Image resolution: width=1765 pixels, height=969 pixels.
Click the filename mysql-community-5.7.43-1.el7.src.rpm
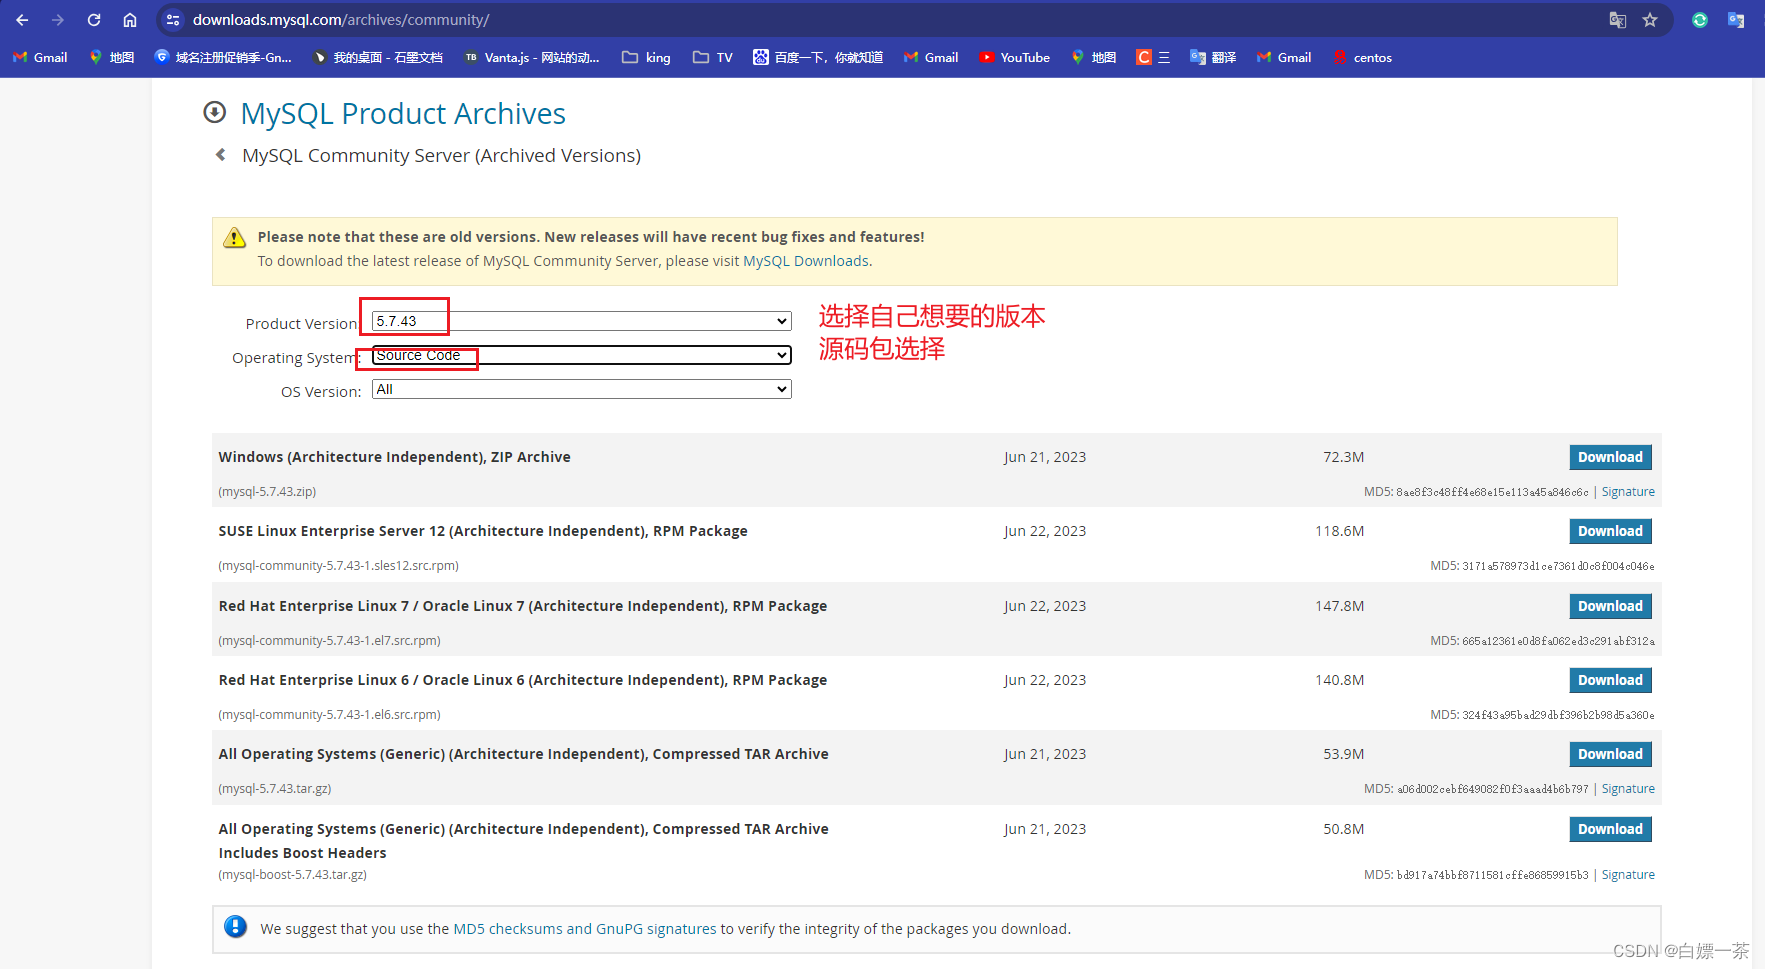click(329, 641)
